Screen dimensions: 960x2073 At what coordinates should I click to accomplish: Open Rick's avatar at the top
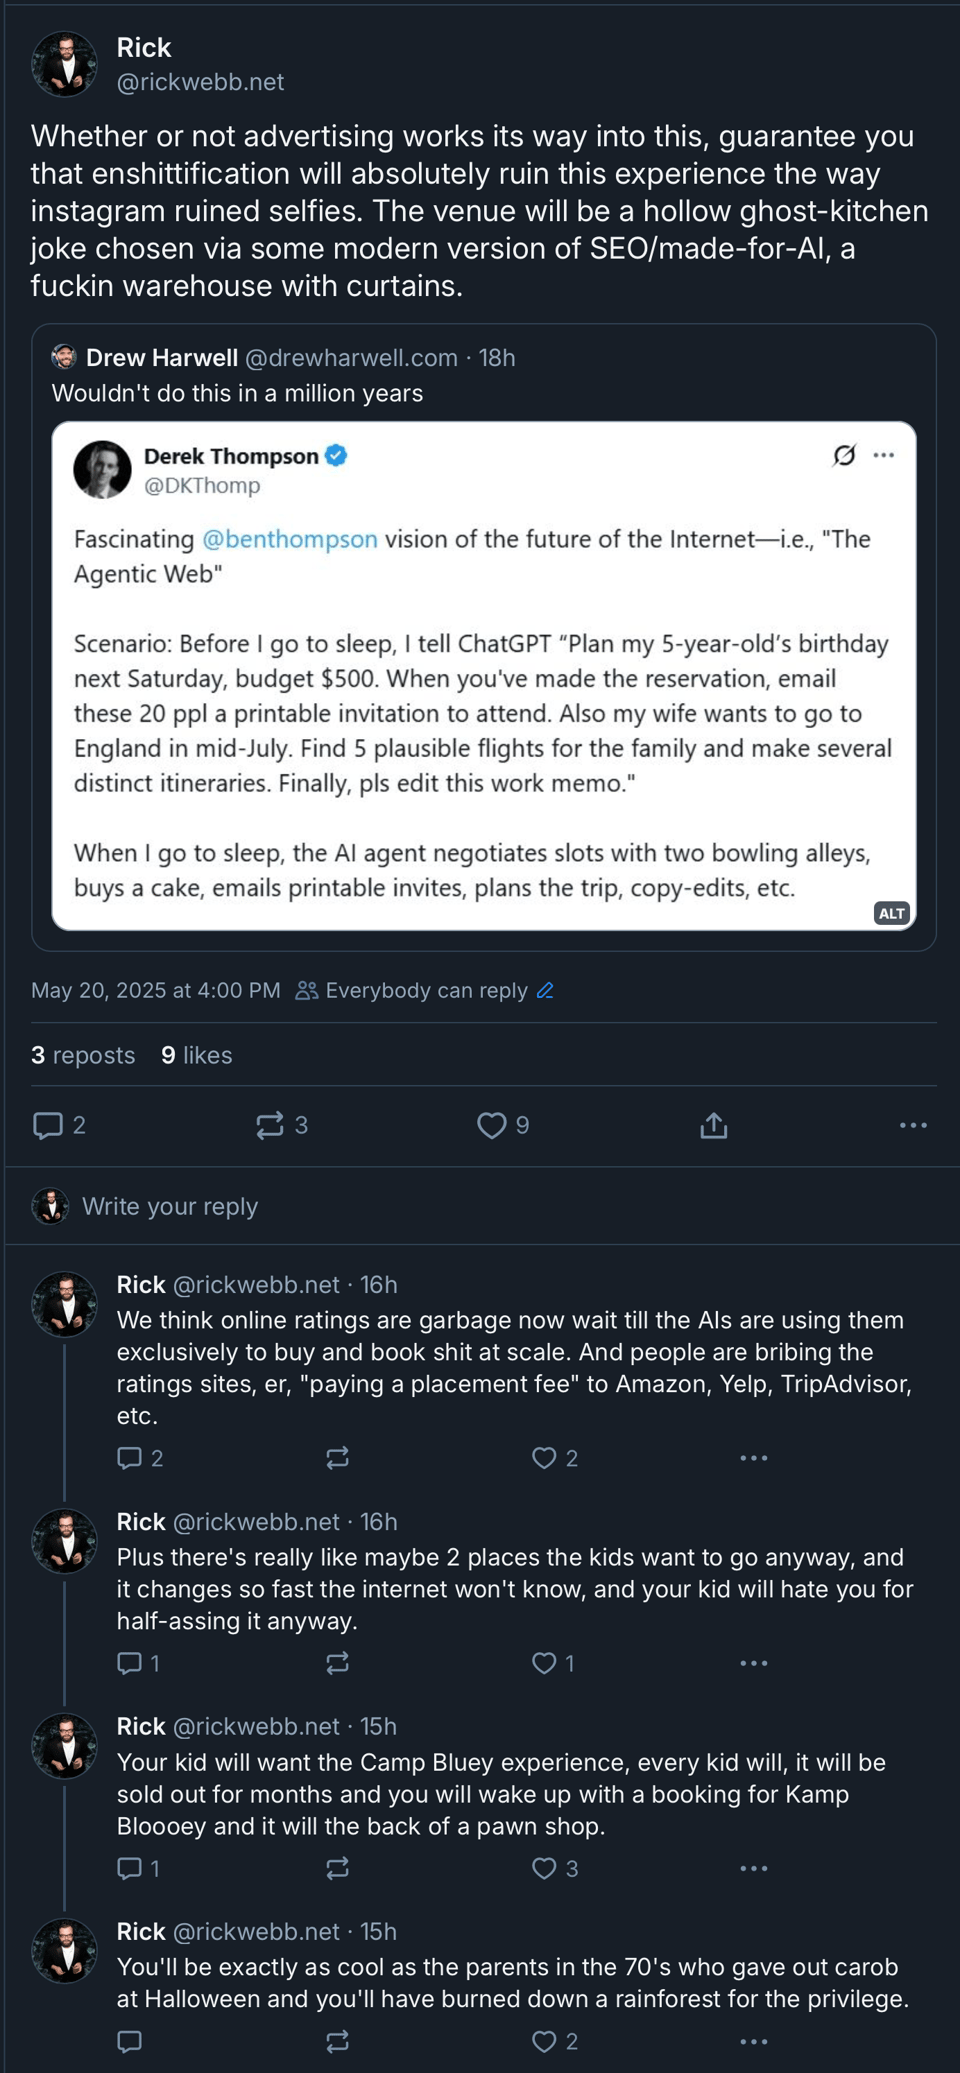pyautogui.click(x=64, y=64)
